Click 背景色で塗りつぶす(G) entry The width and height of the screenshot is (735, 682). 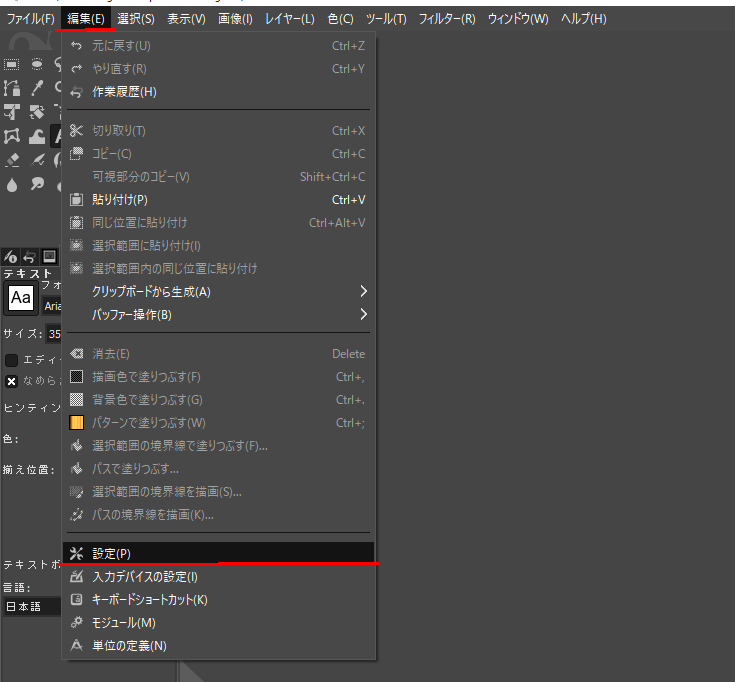click(x=218, y=400)
